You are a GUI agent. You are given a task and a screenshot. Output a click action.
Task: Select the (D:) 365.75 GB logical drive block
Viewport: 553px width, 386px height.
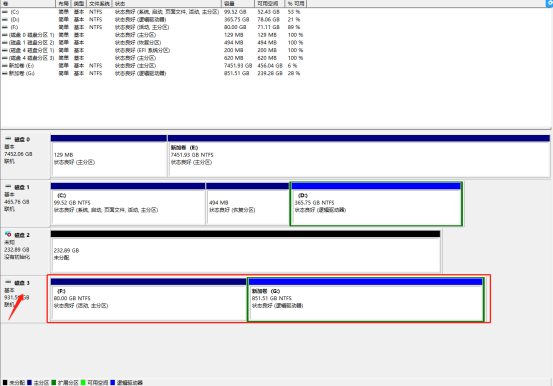click(x=376, y=204)
